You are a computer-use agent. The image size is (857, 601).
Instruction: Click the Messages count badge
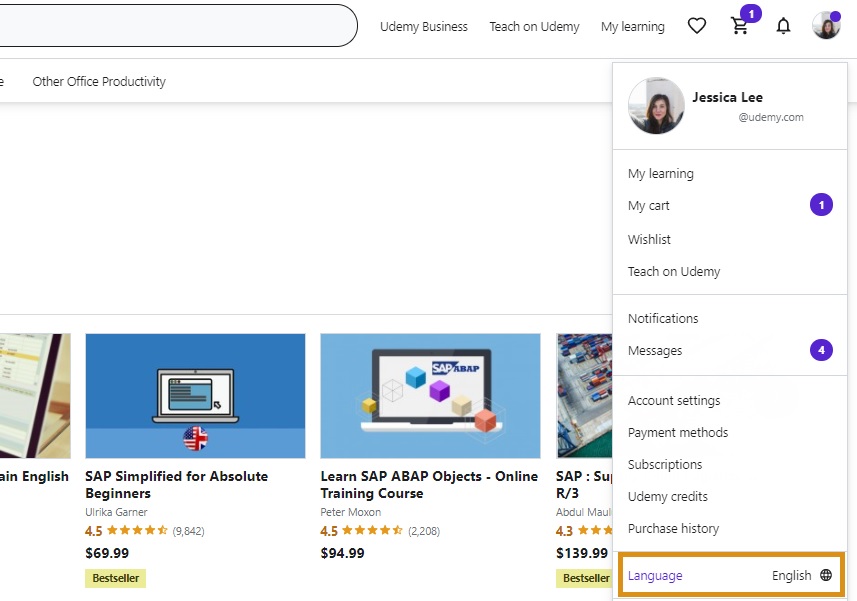821,350
